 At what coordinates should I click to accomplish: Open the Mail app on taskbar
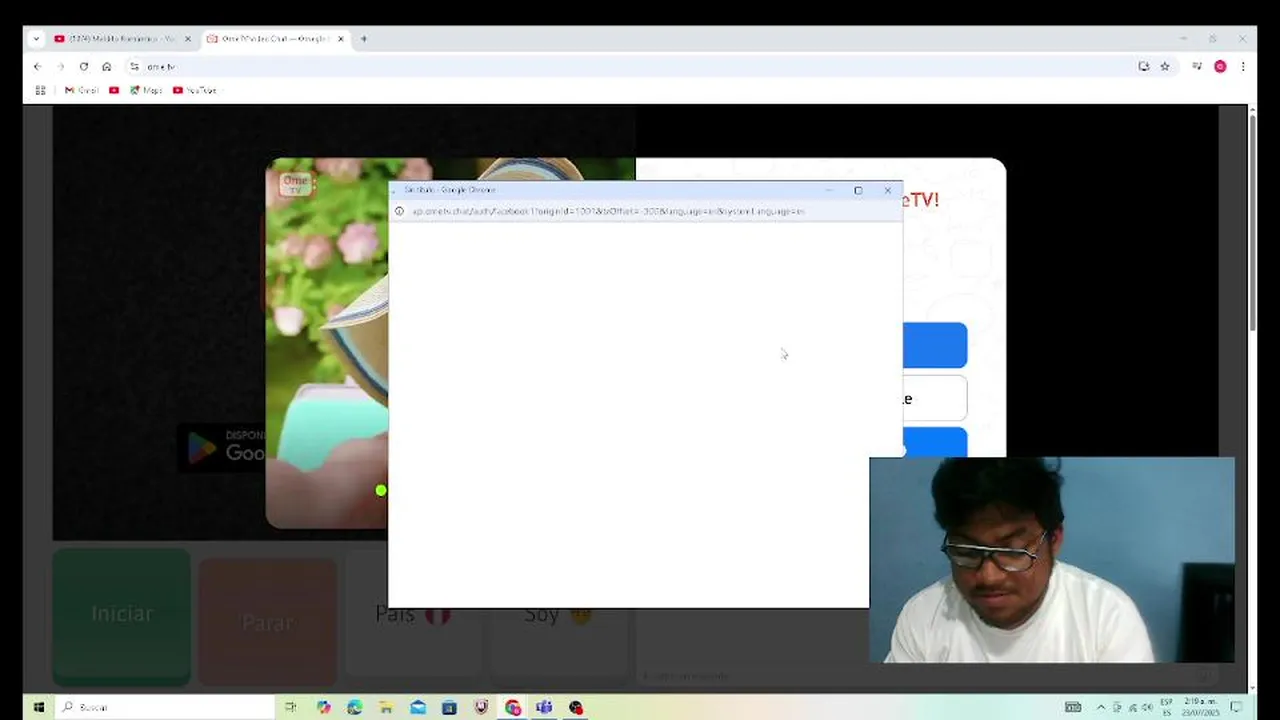(x=418, y=707)
